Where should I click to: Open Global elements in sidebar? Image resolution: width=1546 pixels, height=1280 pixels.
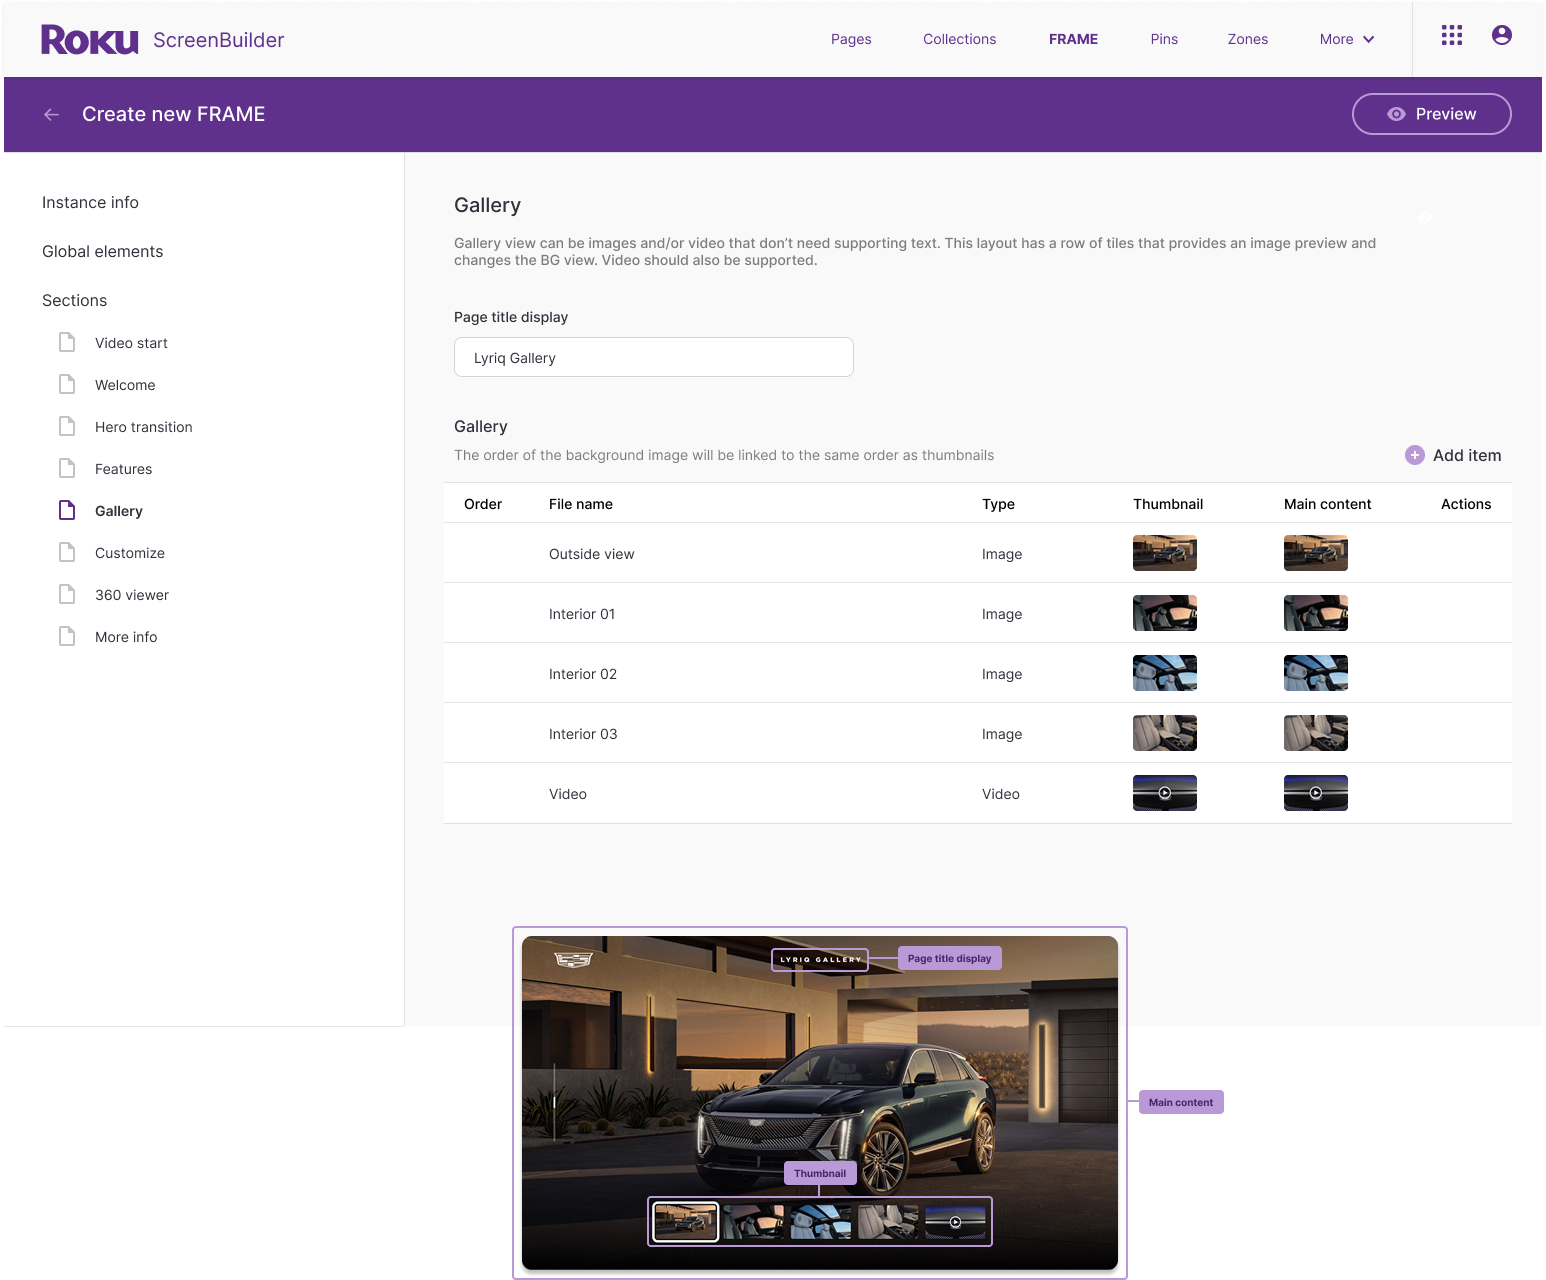point(102,251)
